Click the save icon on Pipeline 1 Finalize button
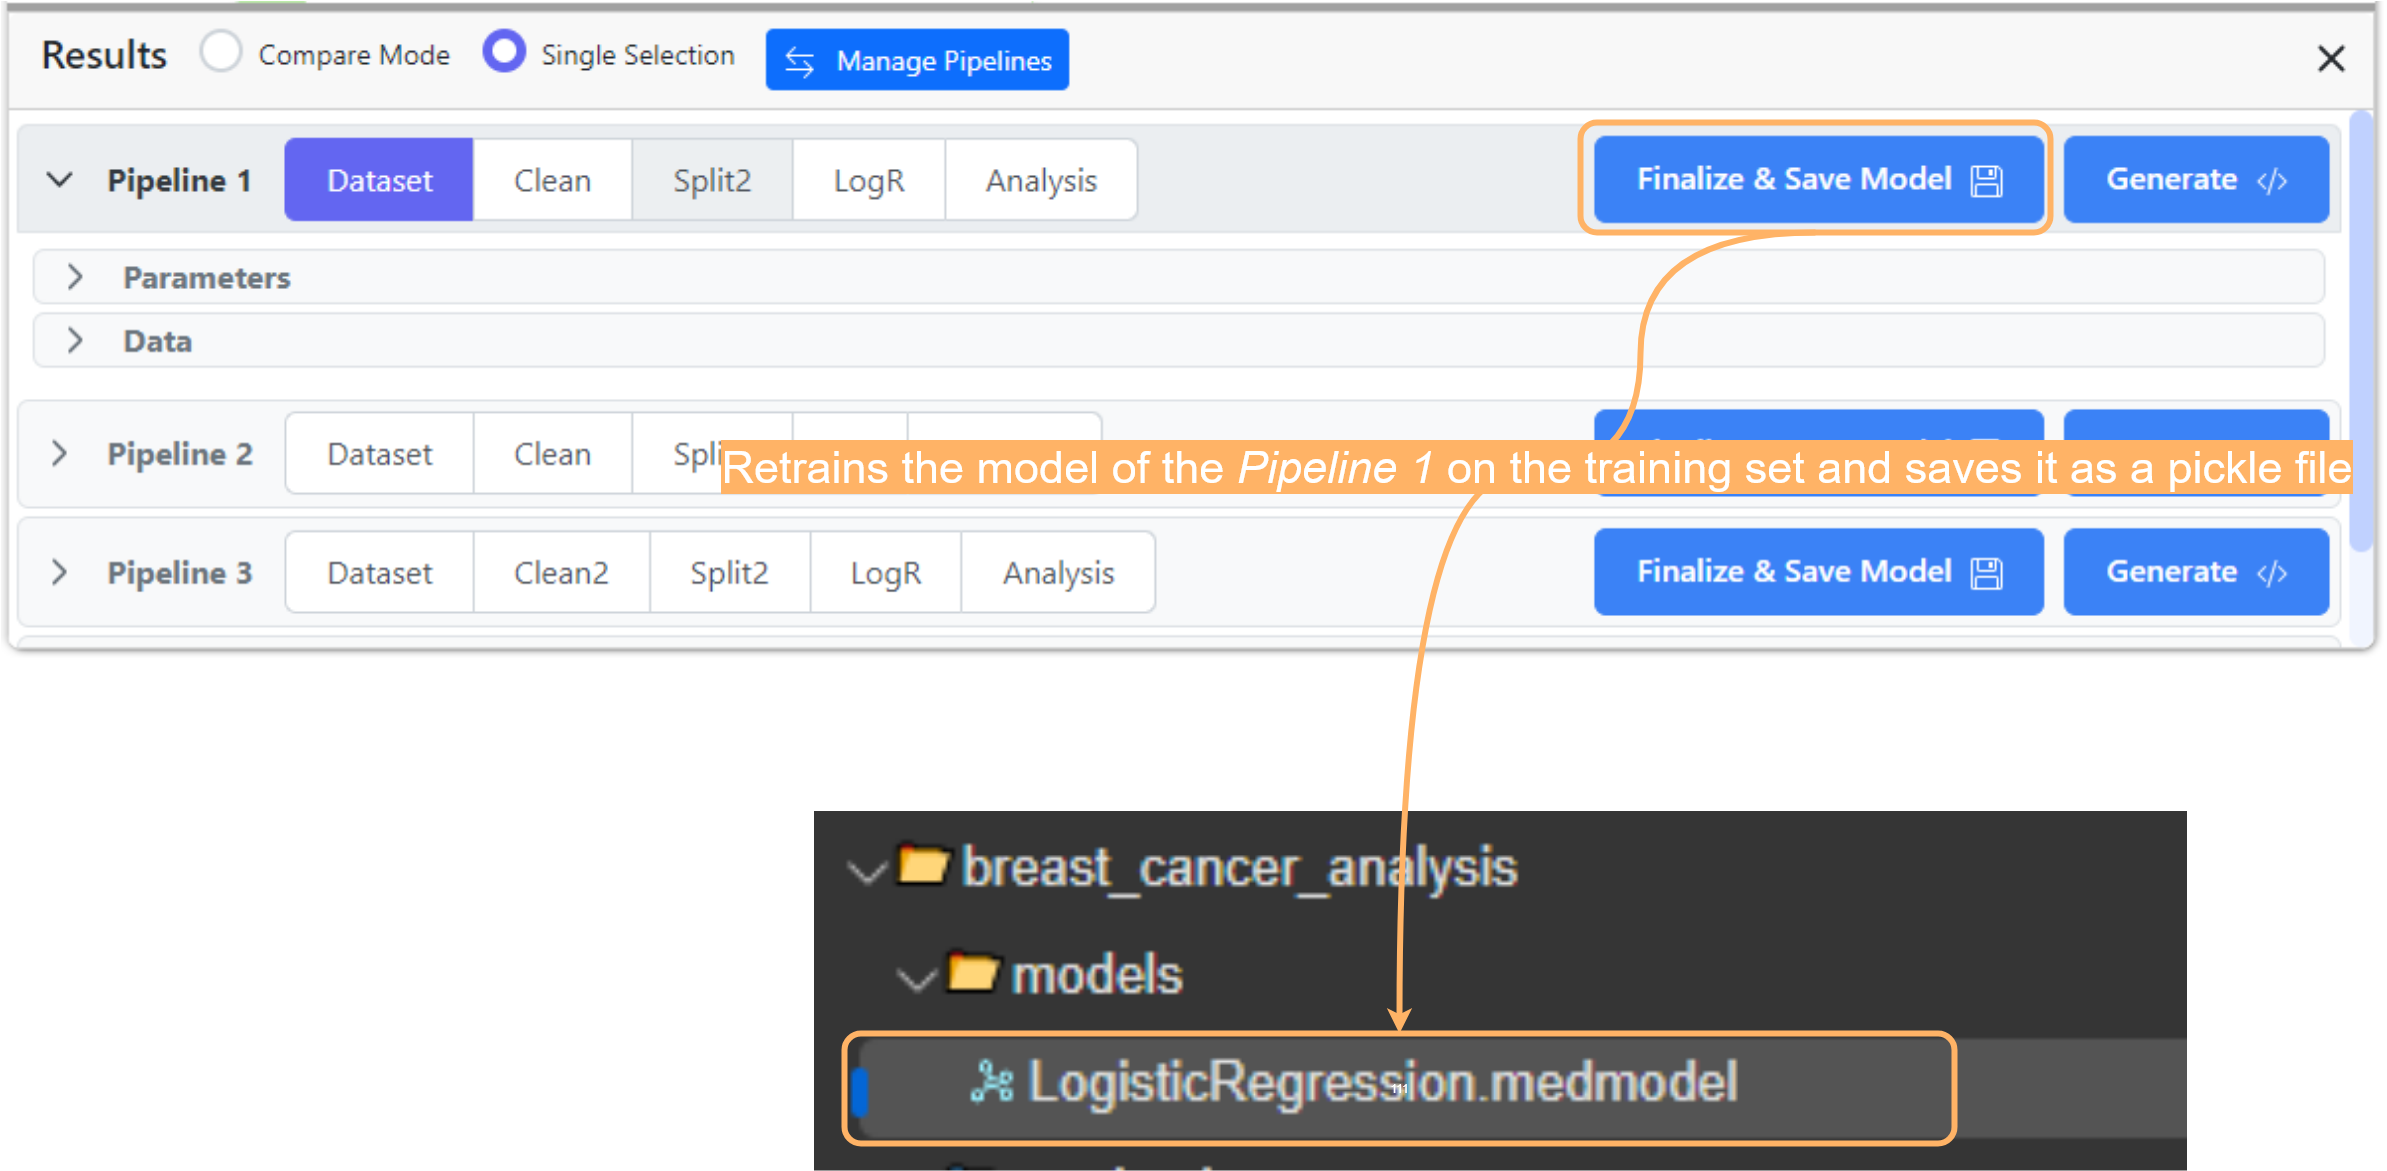Image resolution: width=2387 pixels, height=1171 pixels. [1987, 181]
